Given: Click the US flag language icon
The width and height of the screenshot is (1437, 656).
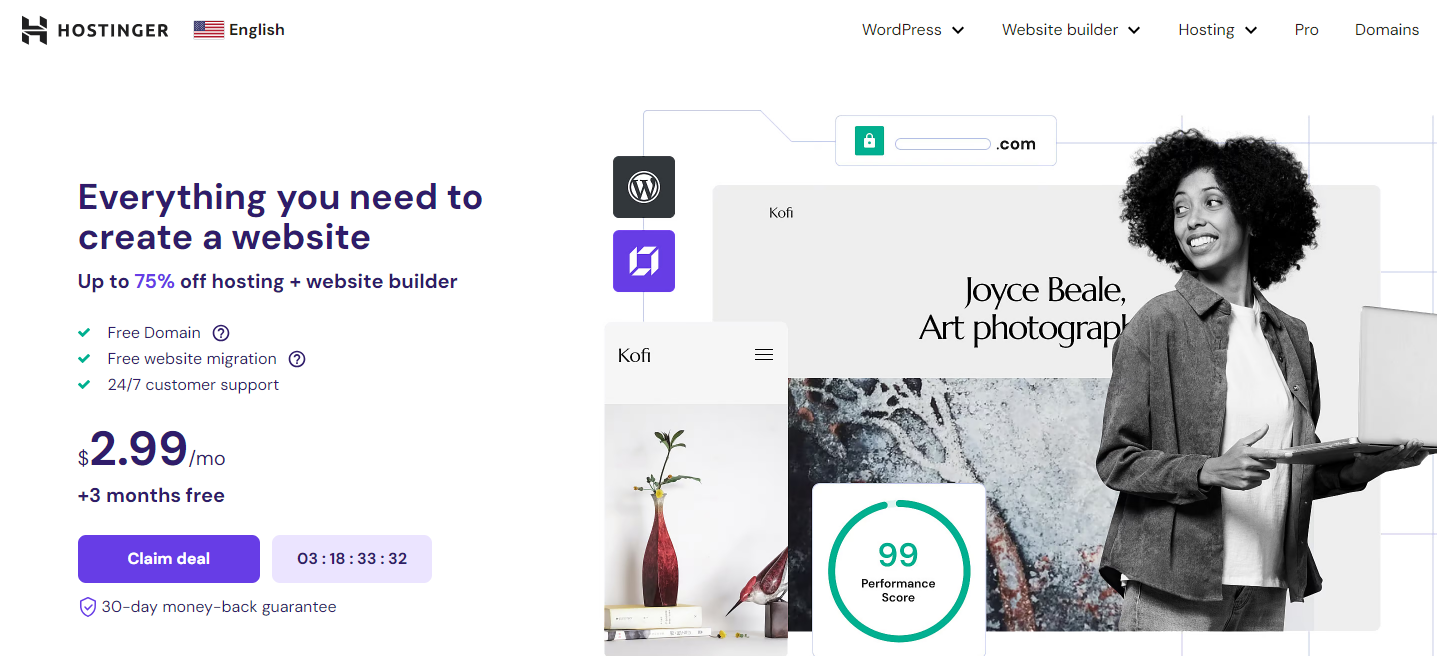Looking at the screenshot, I should click(208, 30).
